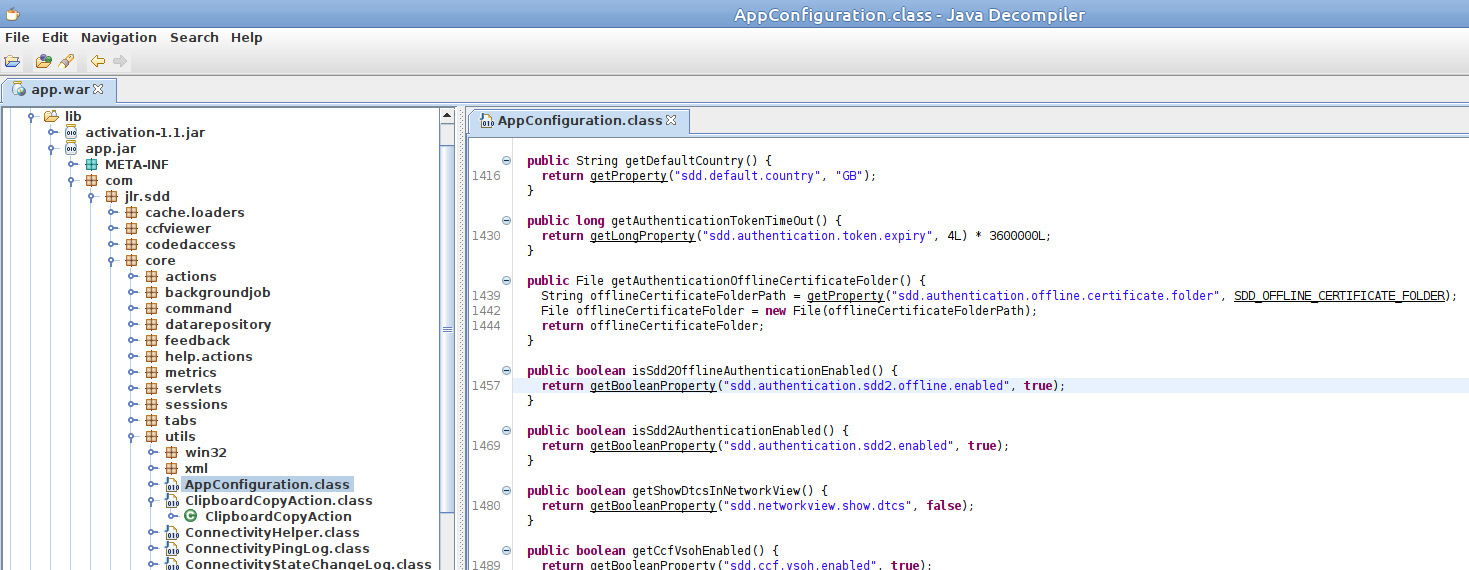Fold the getAuthenticationTokenTimeOut method

506,220
